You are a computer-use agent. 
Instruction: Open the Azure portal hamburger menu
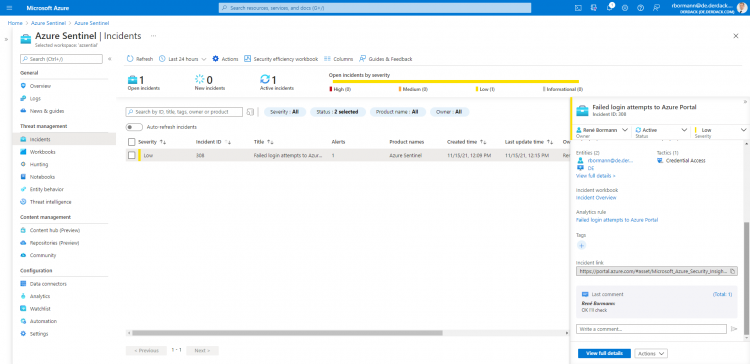point(10,8)
